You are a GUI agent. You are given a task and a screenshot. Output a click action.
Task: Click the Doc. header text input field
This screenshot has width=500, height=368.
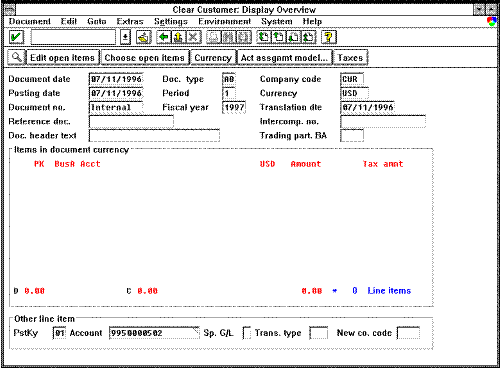[x=154, y=135]
